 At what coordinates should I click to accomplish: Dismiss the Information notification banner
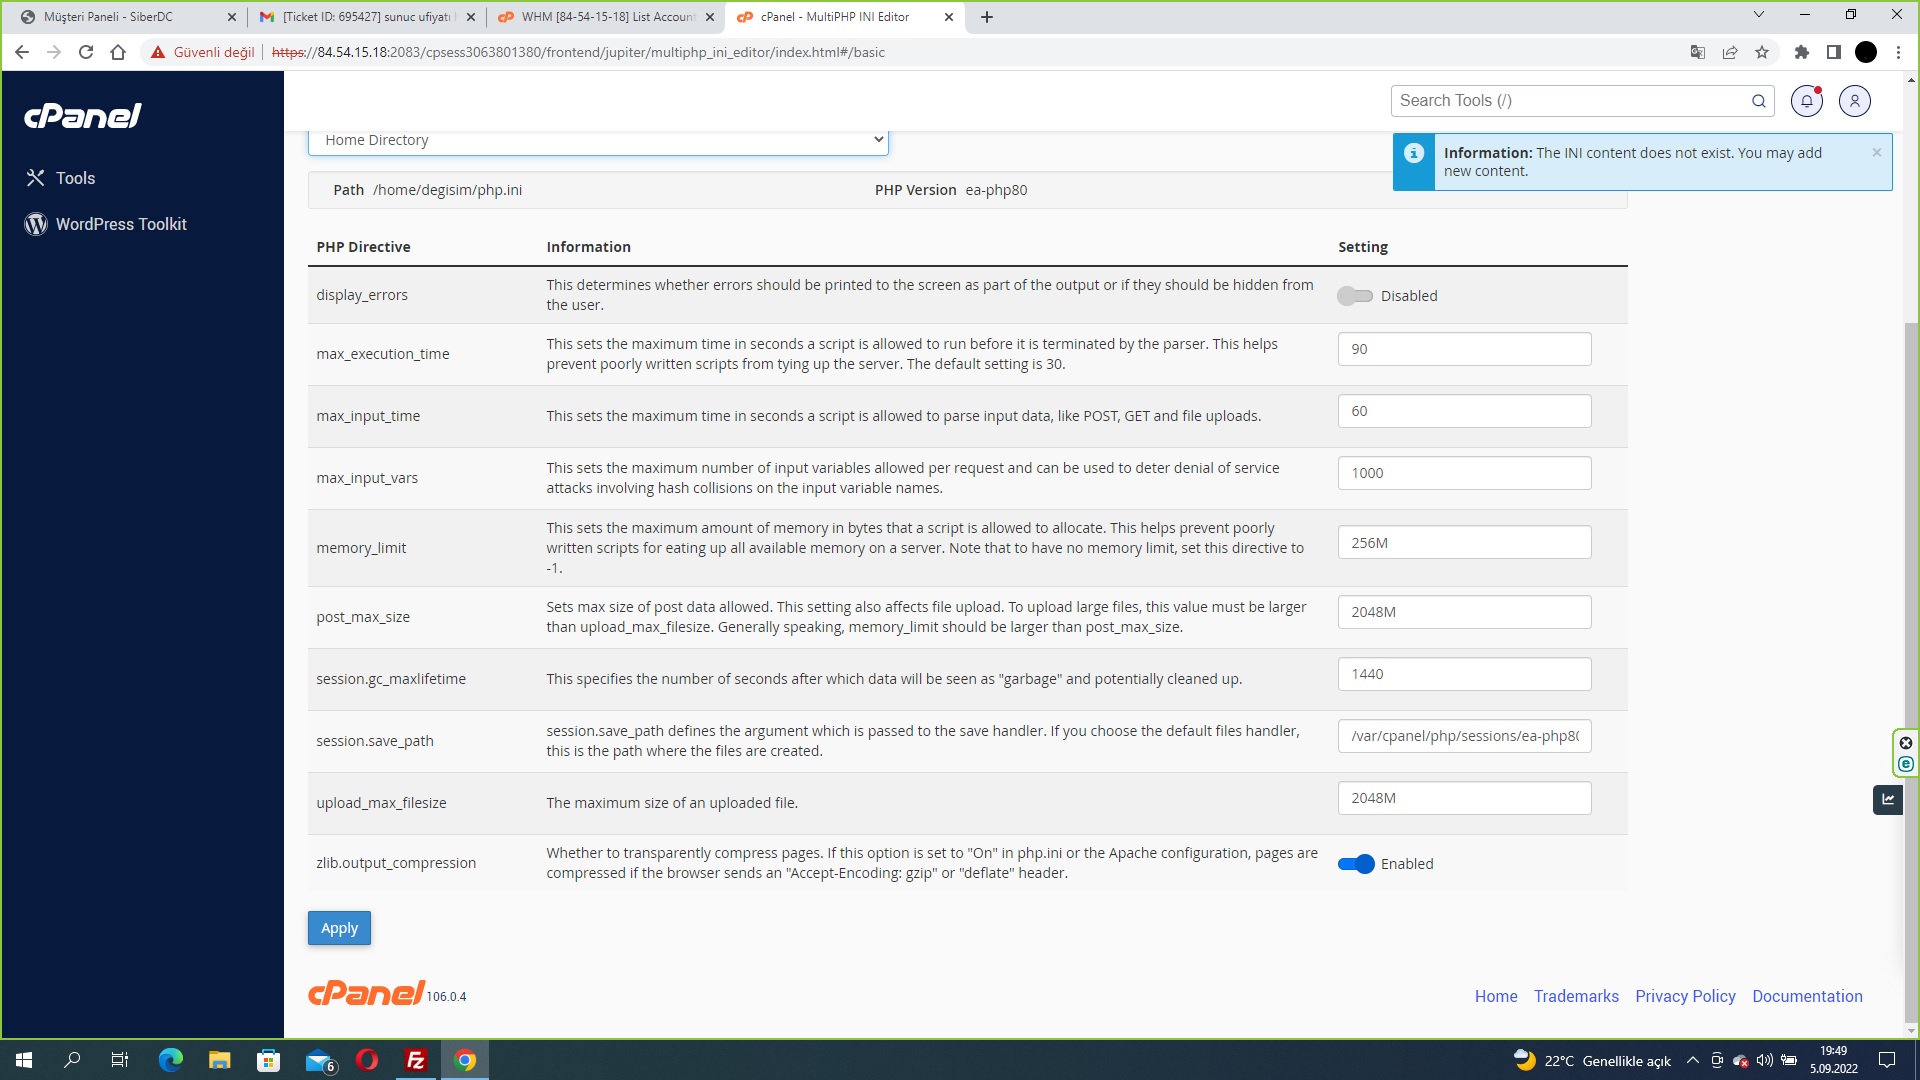pyautogui.click(x=1877, y=152)
